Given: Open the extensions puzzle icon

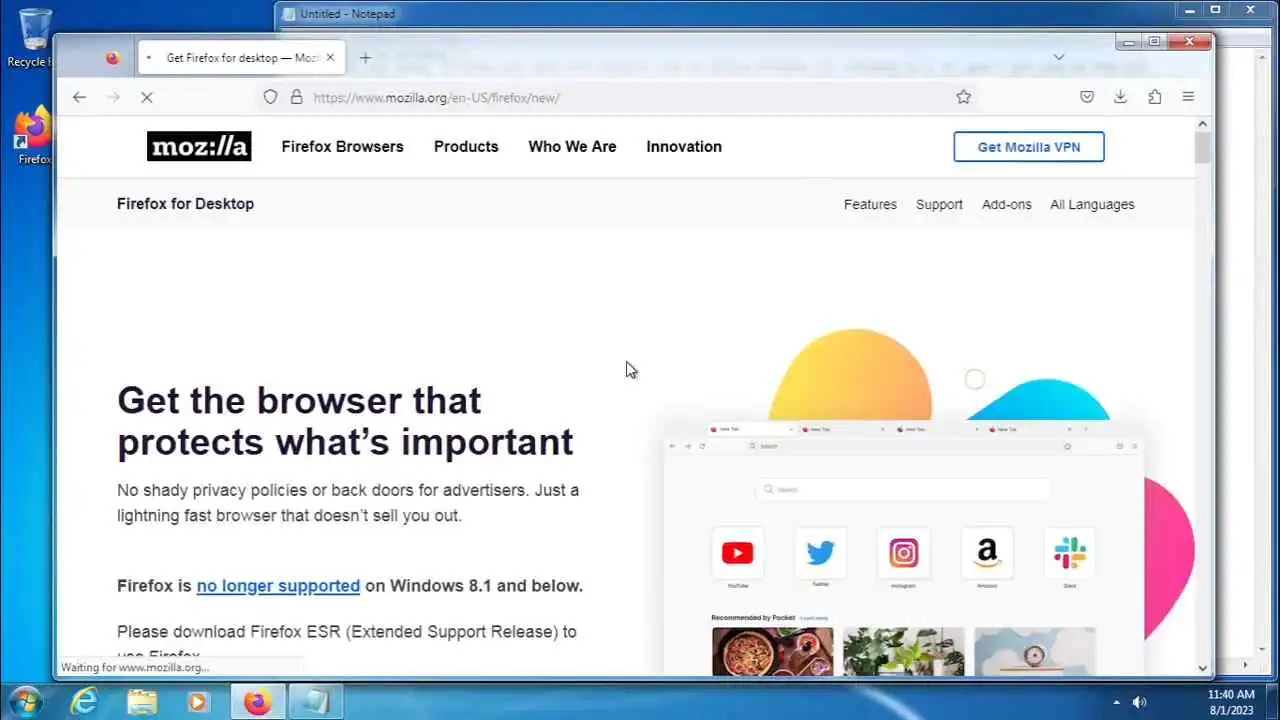Looking at the screenshot, I should pos(1154,97).
